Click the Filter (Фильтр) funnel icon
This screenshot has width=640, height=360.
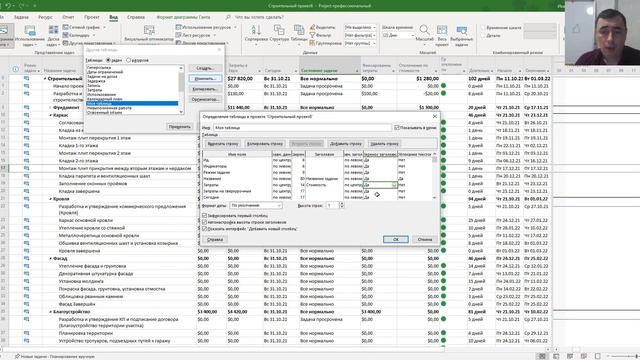tap(312, 35)
